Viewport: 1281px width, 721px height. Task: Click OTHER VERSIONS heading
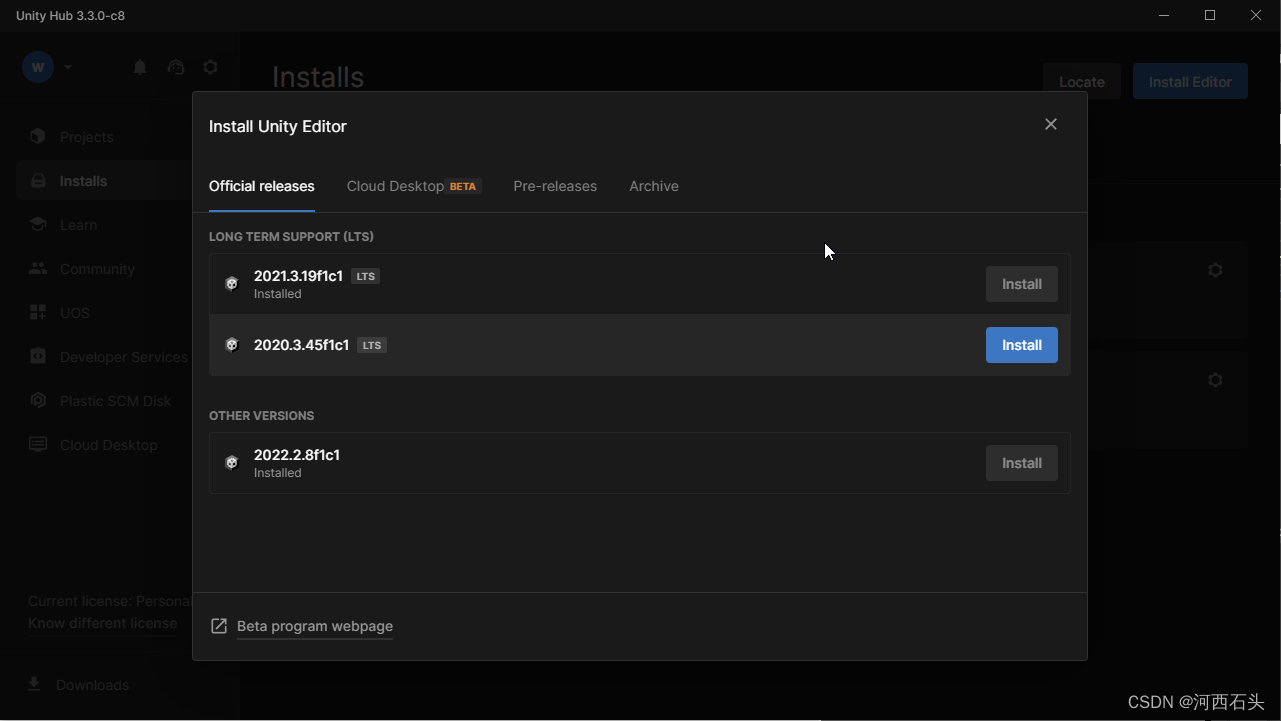(x=261, y=415)
